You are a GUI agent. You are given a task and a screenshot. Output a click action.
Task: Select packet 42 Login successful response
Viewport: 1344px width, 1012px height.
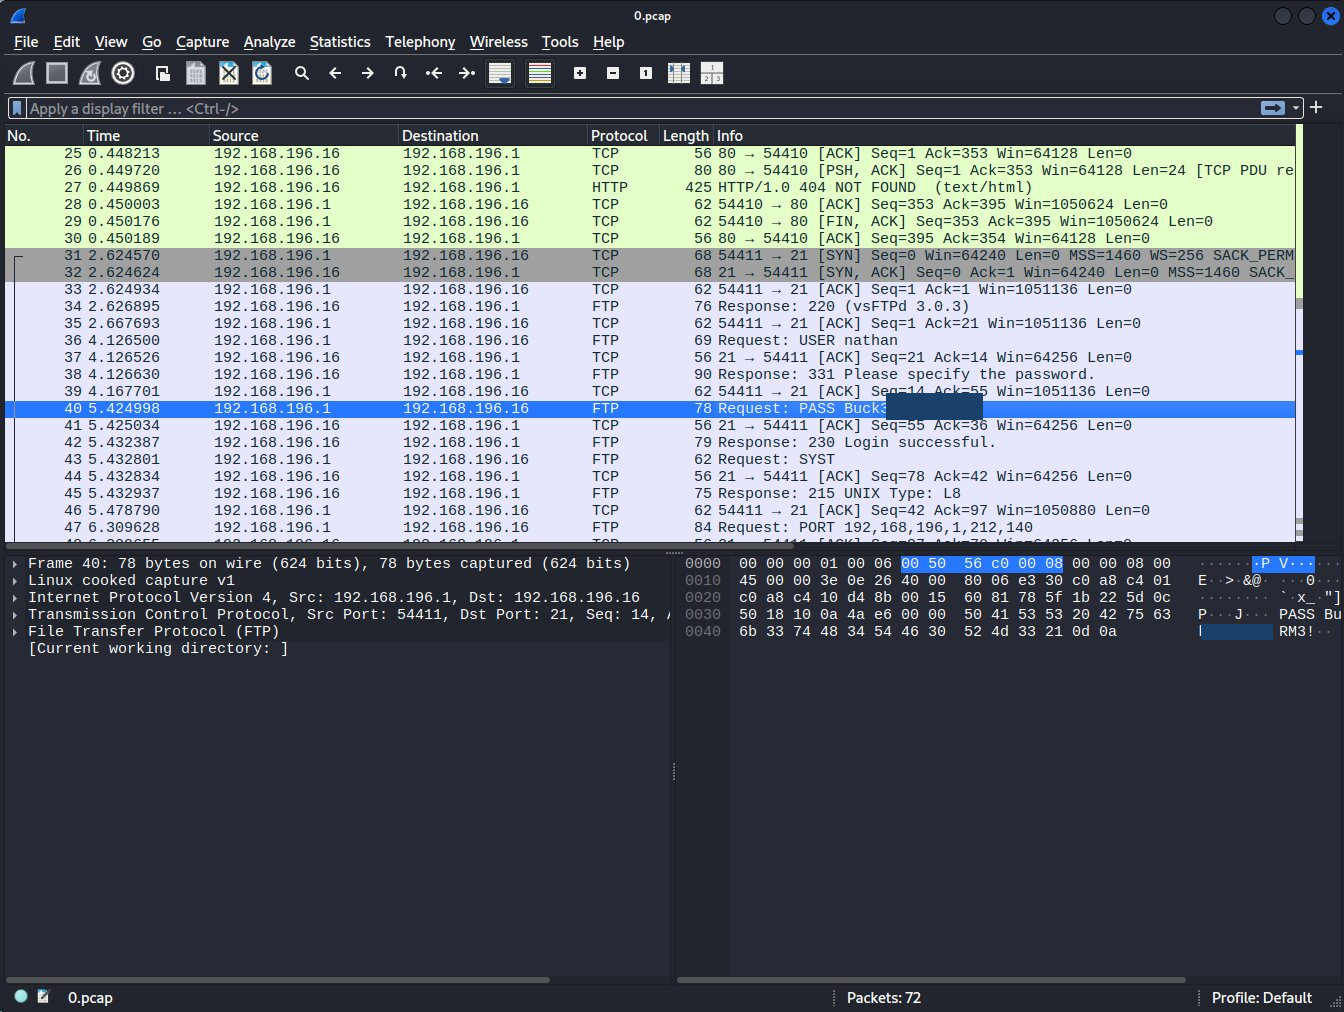pyautogui.click(x=650, y=443)
